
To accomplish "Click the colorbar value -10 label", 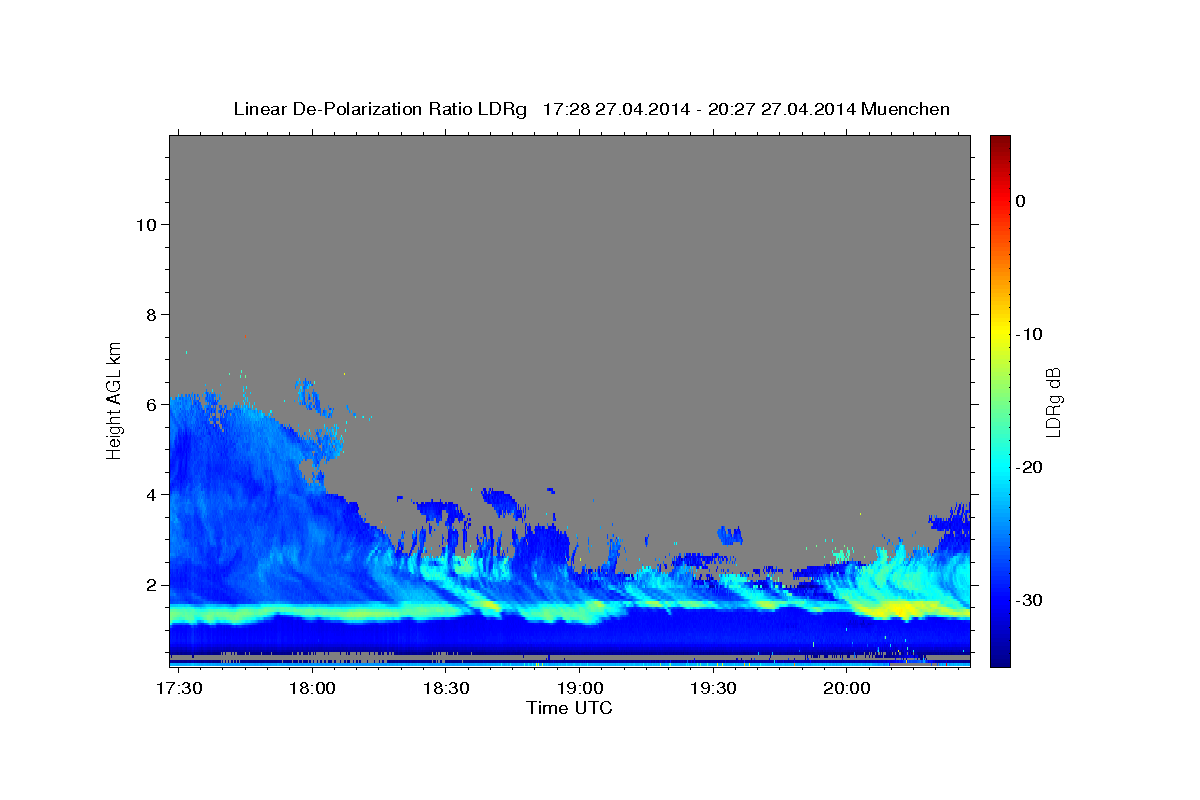I will point(1029,334).
